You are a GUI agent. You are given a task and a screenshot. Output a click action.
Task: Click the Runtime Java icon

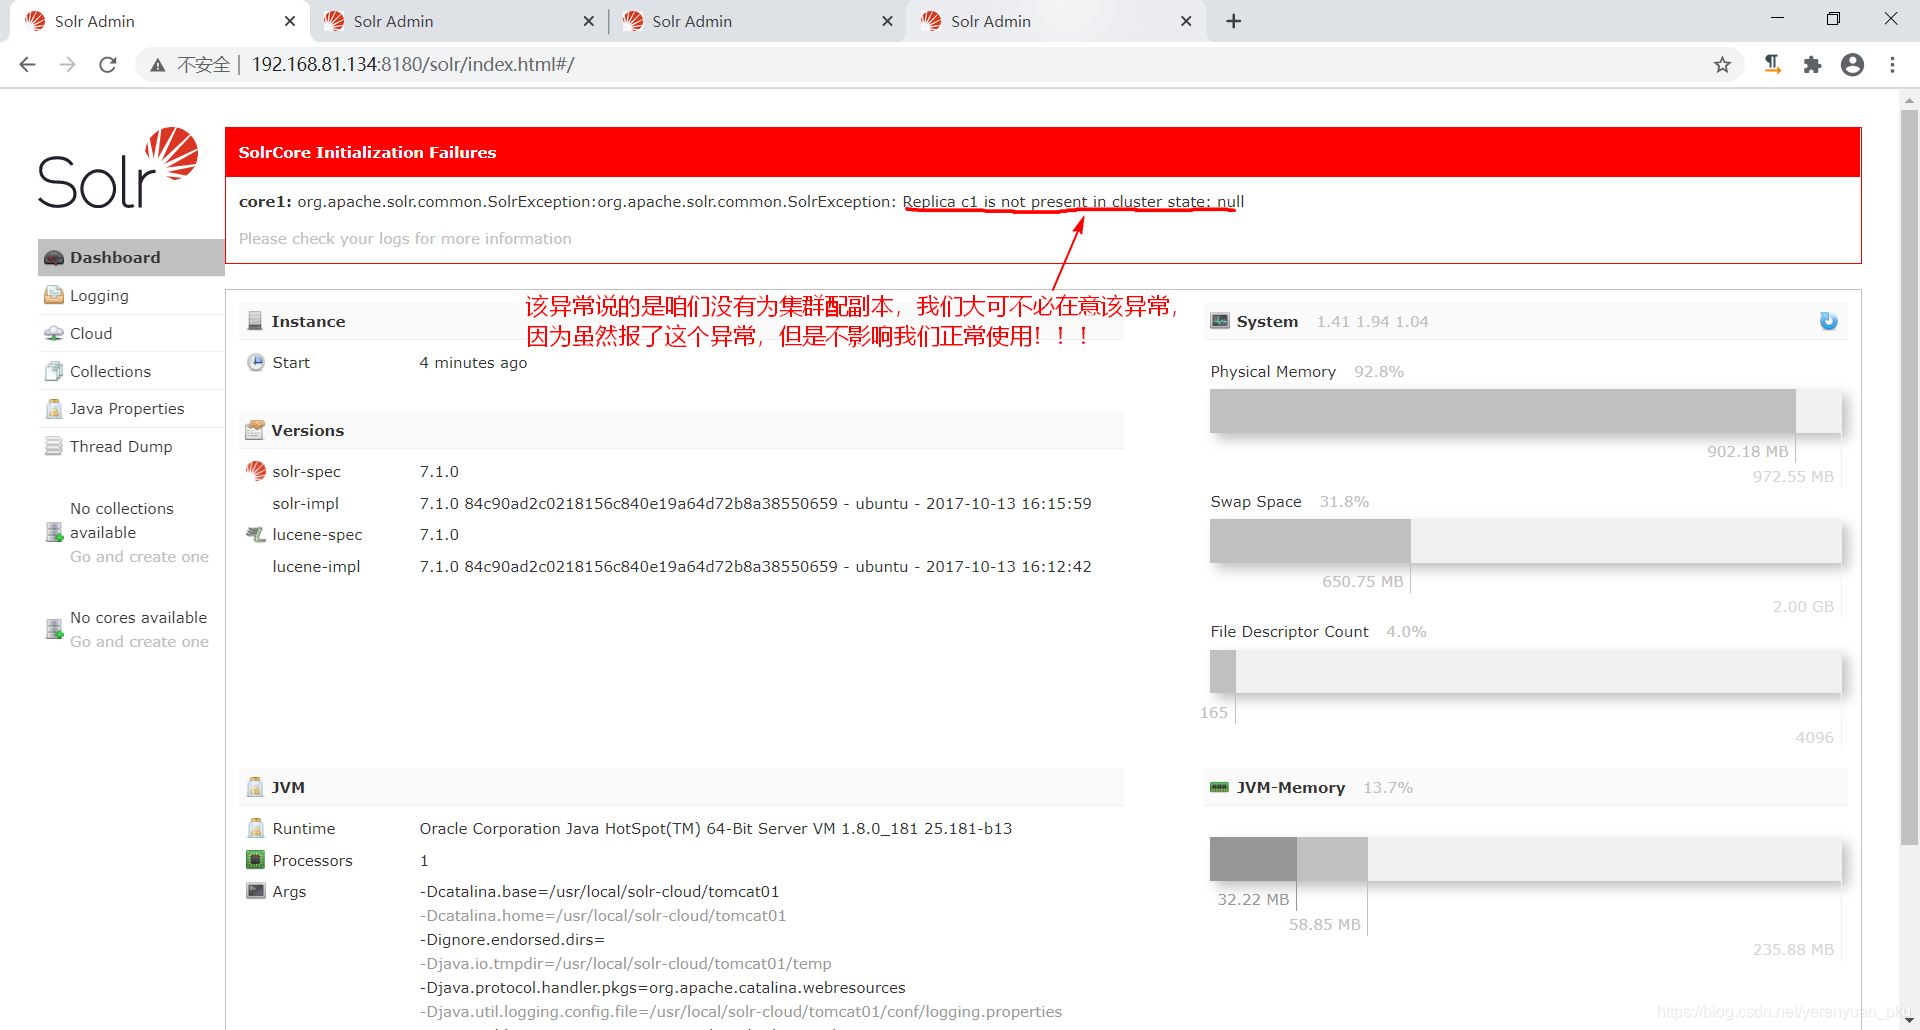tap(256, 828)
